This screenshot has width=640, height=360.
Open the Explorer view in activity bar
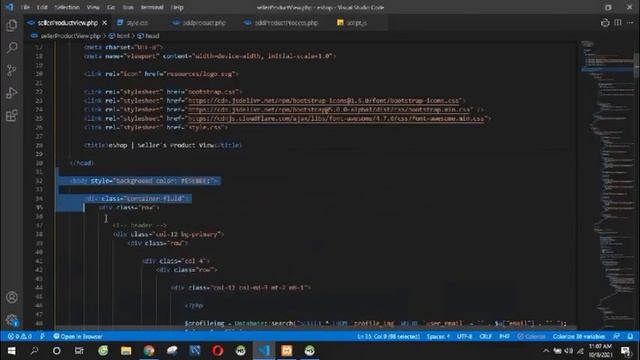click(x=12, y=25)
